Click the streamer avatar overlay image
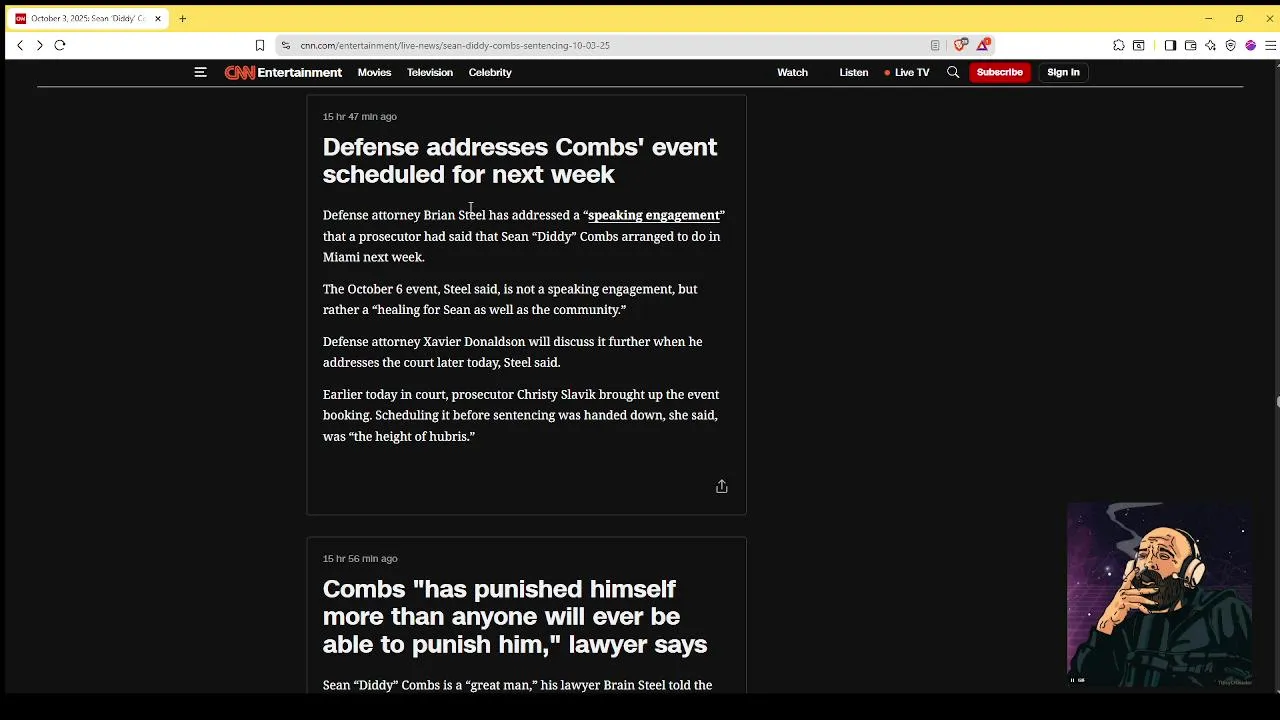The height and width of the screenshot is (720, 1280). click(x=1160, y=595)
